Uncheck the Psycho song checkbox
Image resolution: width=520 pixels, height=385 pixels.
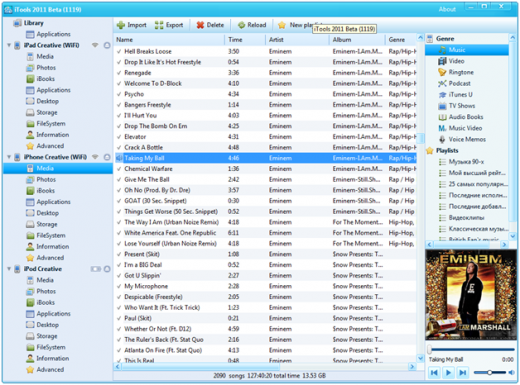(119, 94)
